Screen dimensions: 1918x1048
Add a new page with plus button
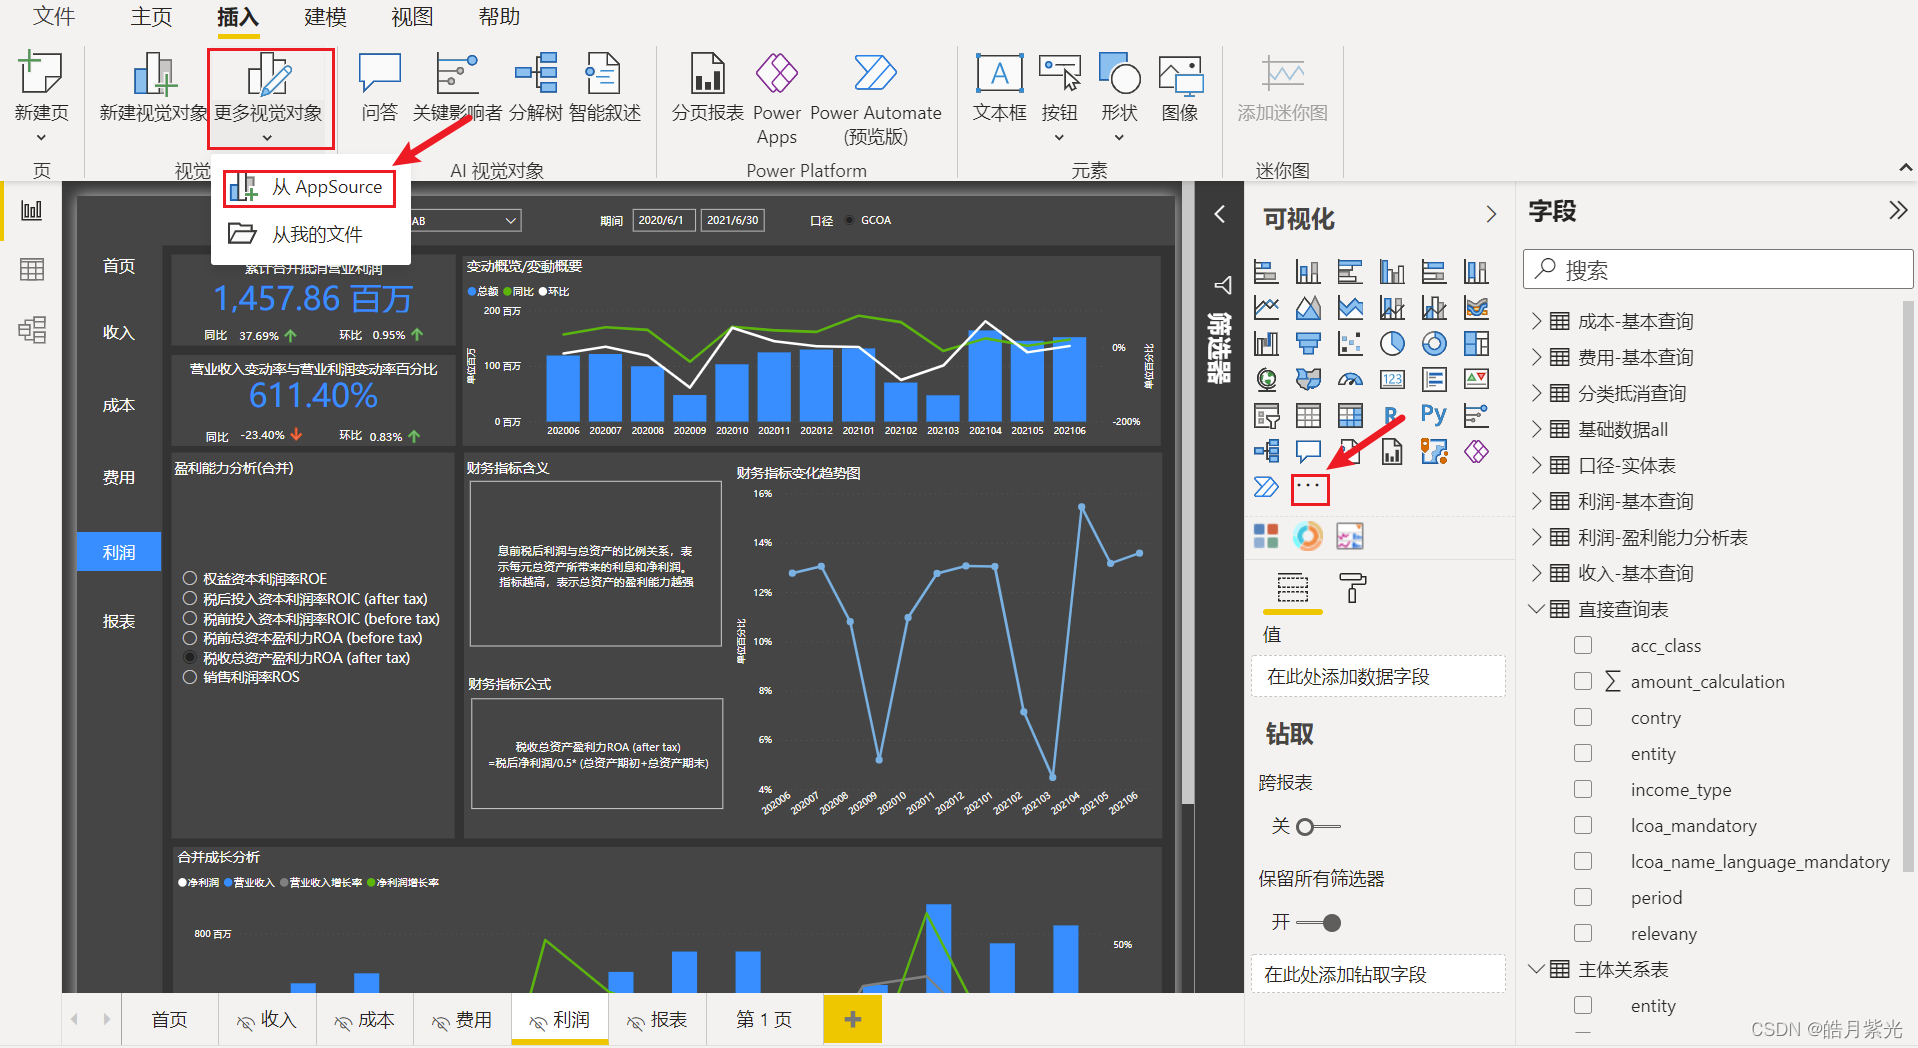(852, 1019)
